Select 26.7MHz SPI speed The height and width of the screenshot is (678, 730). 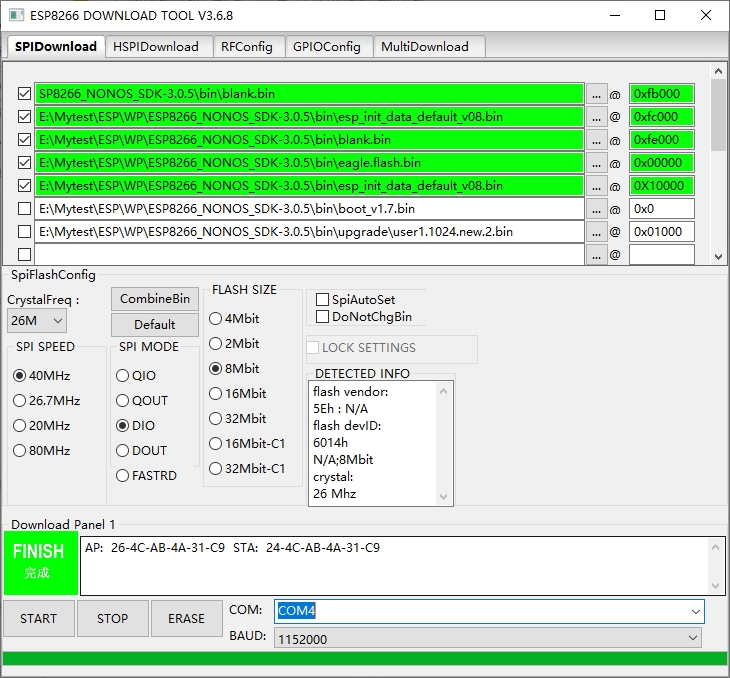click(x=47, y=400)
